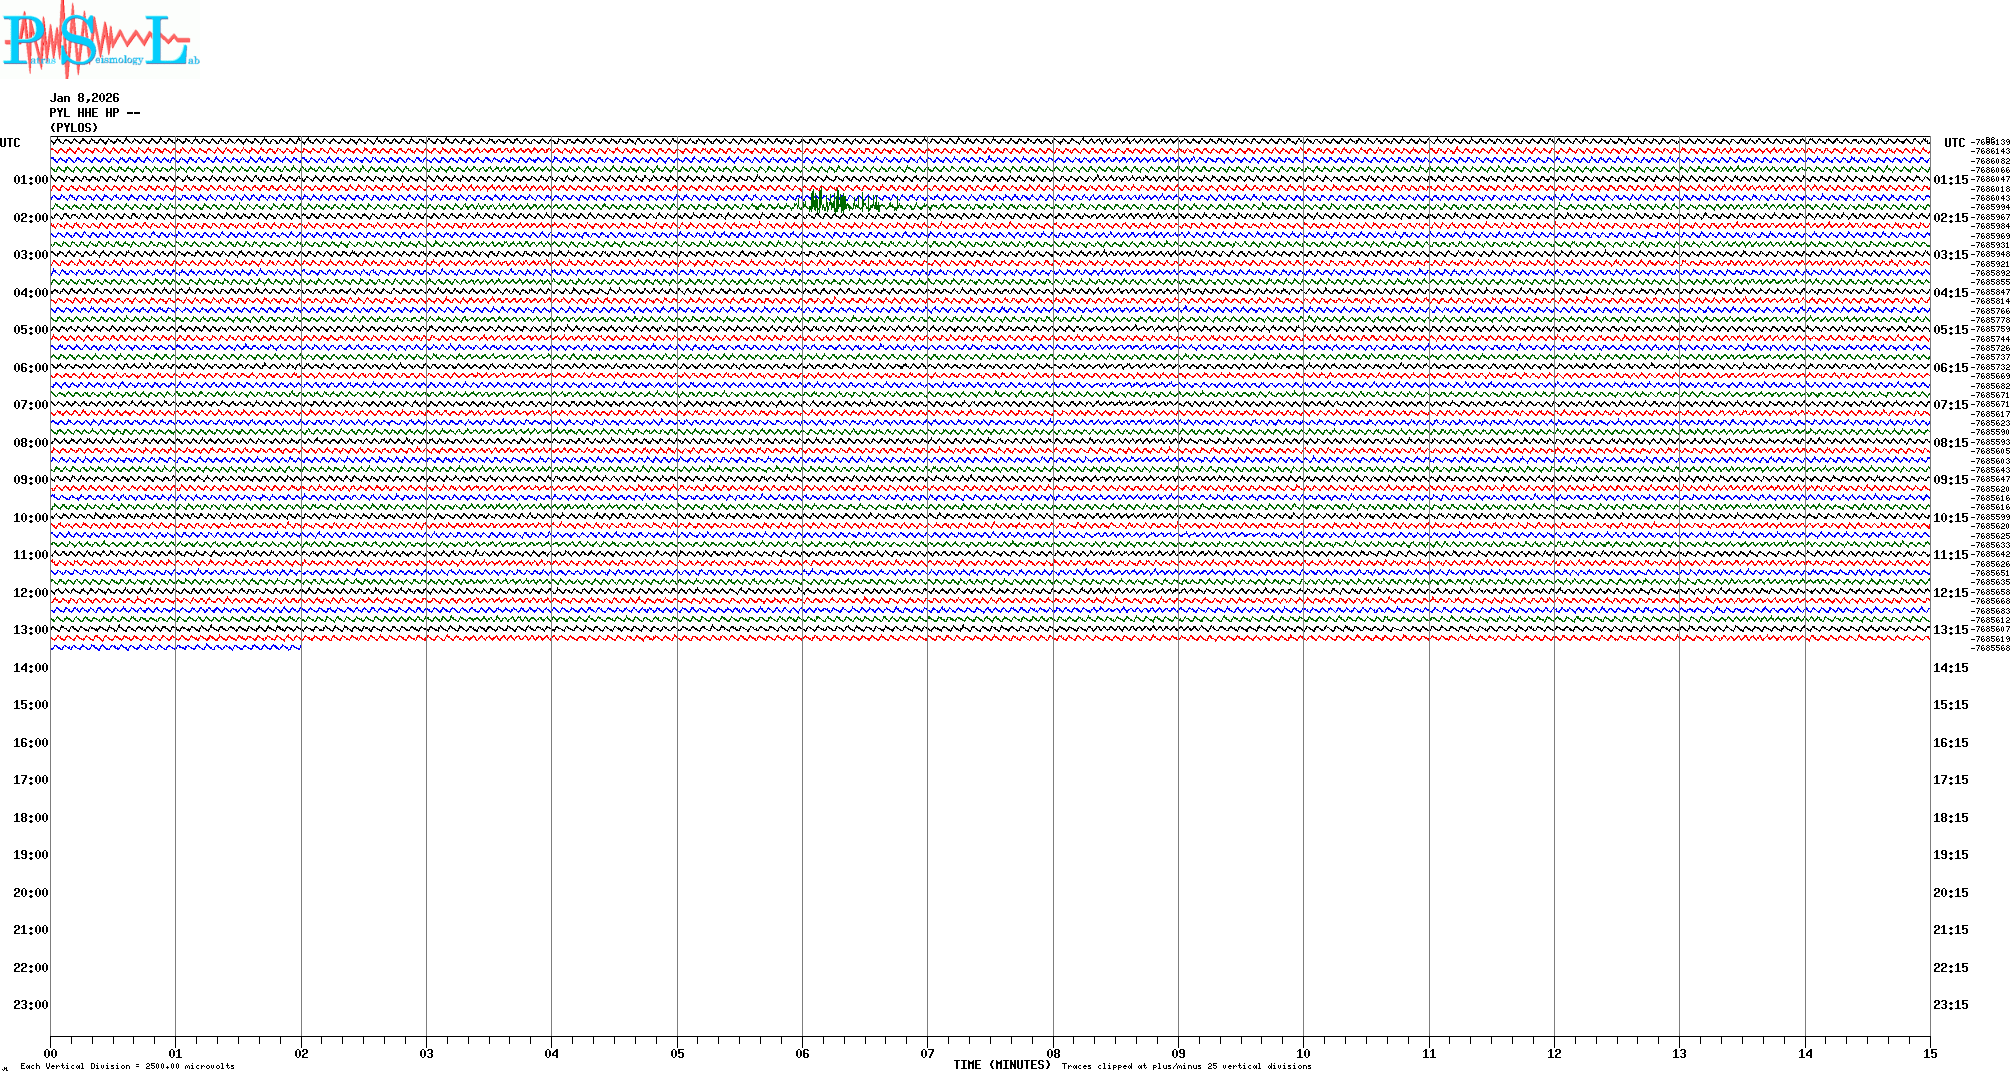Click the Traces clipped footnote text
The width and height of the screenshot is (2010, 1080).
coord(1186,1066)
